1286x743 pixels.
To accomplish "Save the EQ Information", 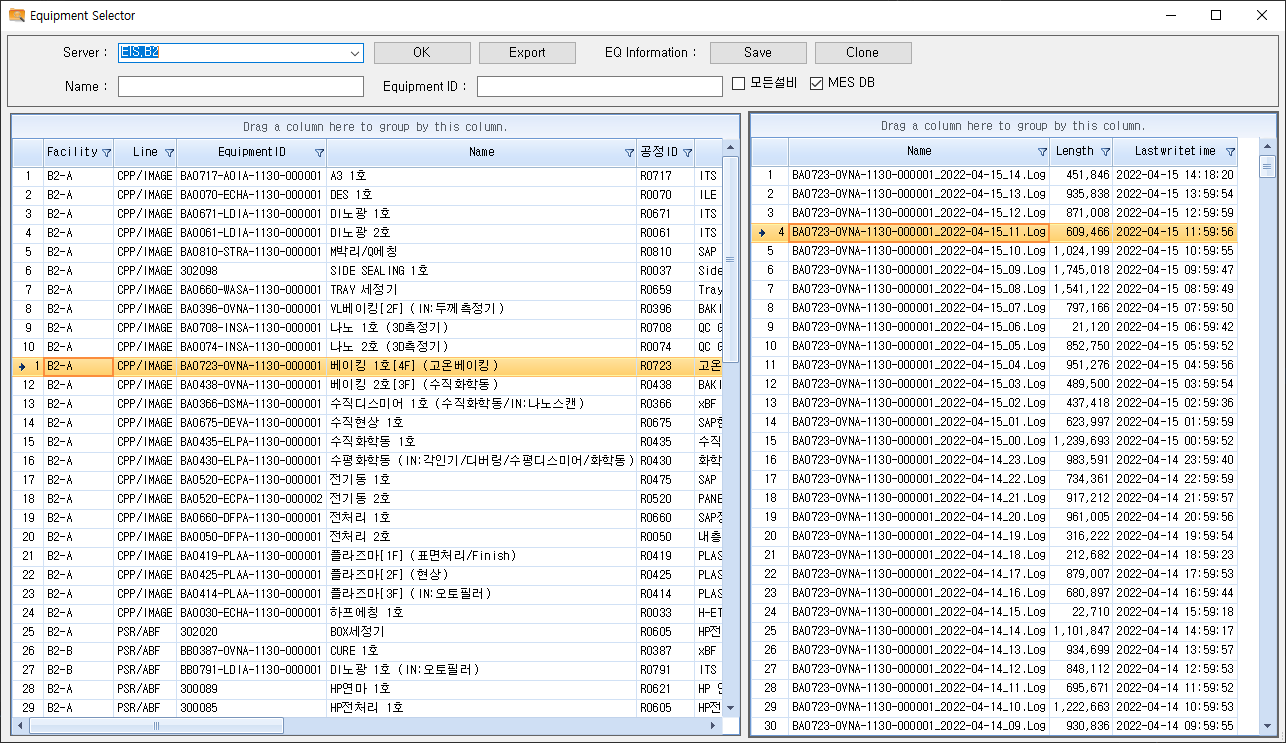I will click(x=757, y=53).
